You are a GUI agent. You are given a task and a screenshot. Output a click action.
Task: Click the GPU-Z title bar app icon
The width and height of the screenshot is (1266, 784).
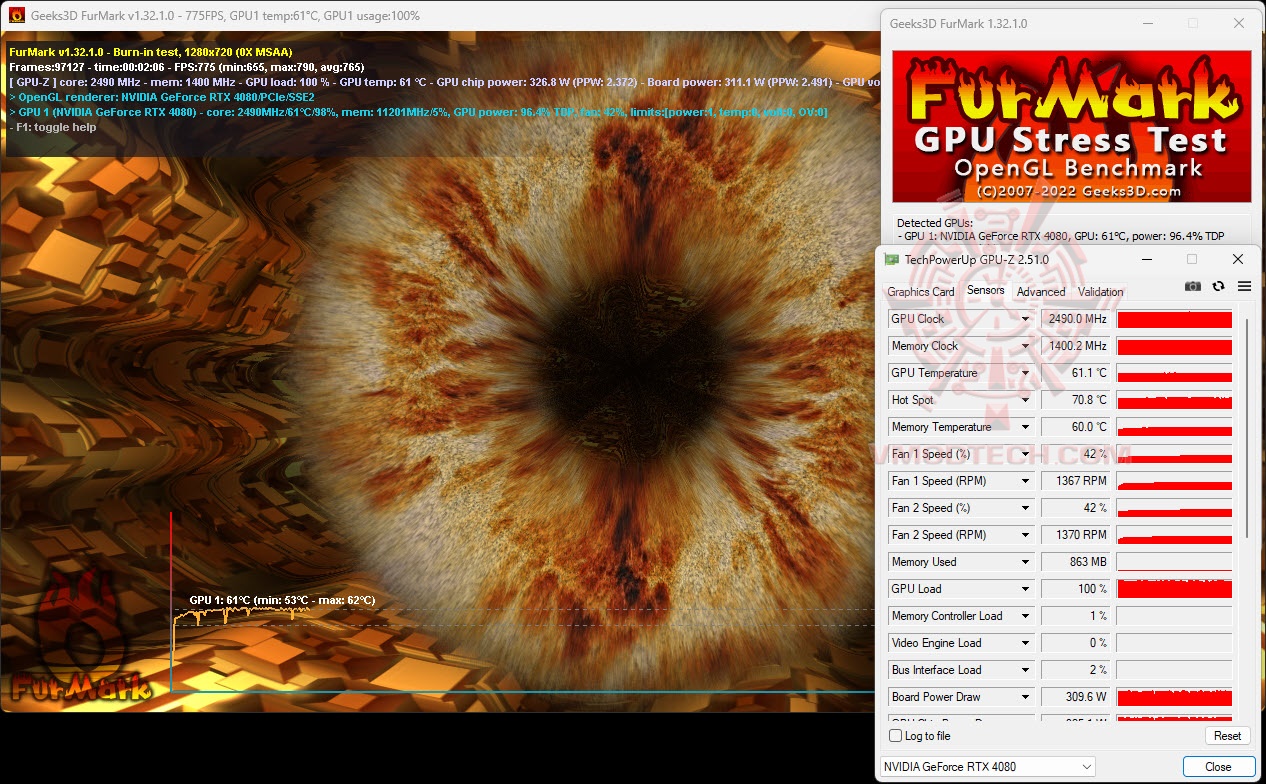click(892, 259)
